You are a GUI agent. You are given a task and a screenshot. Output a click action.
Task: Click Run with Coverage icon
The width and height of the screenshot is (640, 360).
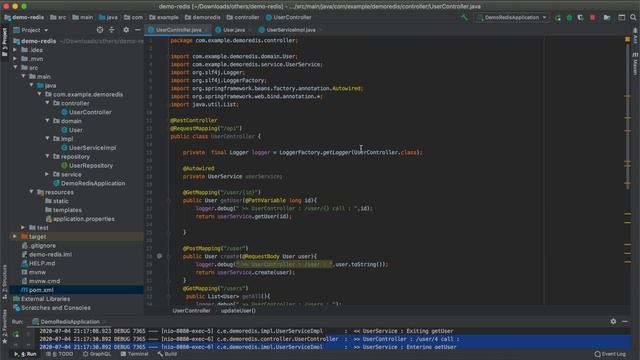580,18
